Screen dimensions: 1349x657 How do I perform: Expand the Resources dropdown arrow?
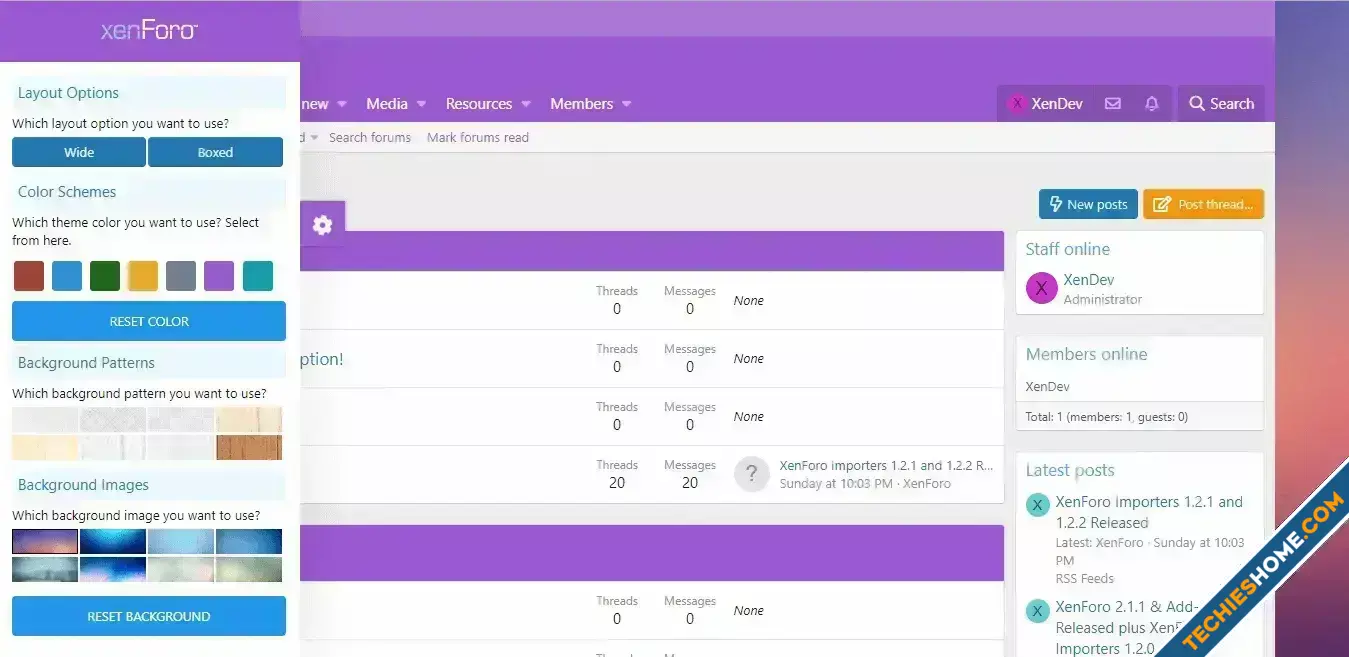526,104
